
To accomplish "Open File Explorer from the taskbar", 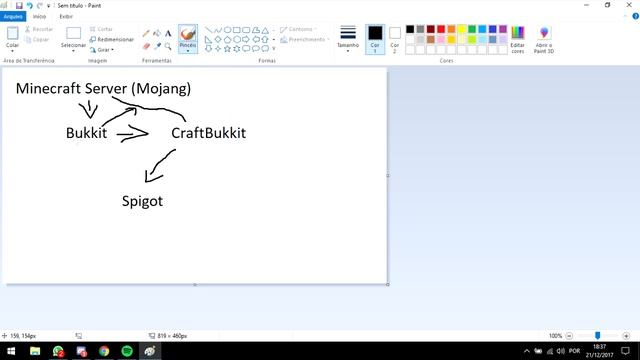I will coord(35,351).
